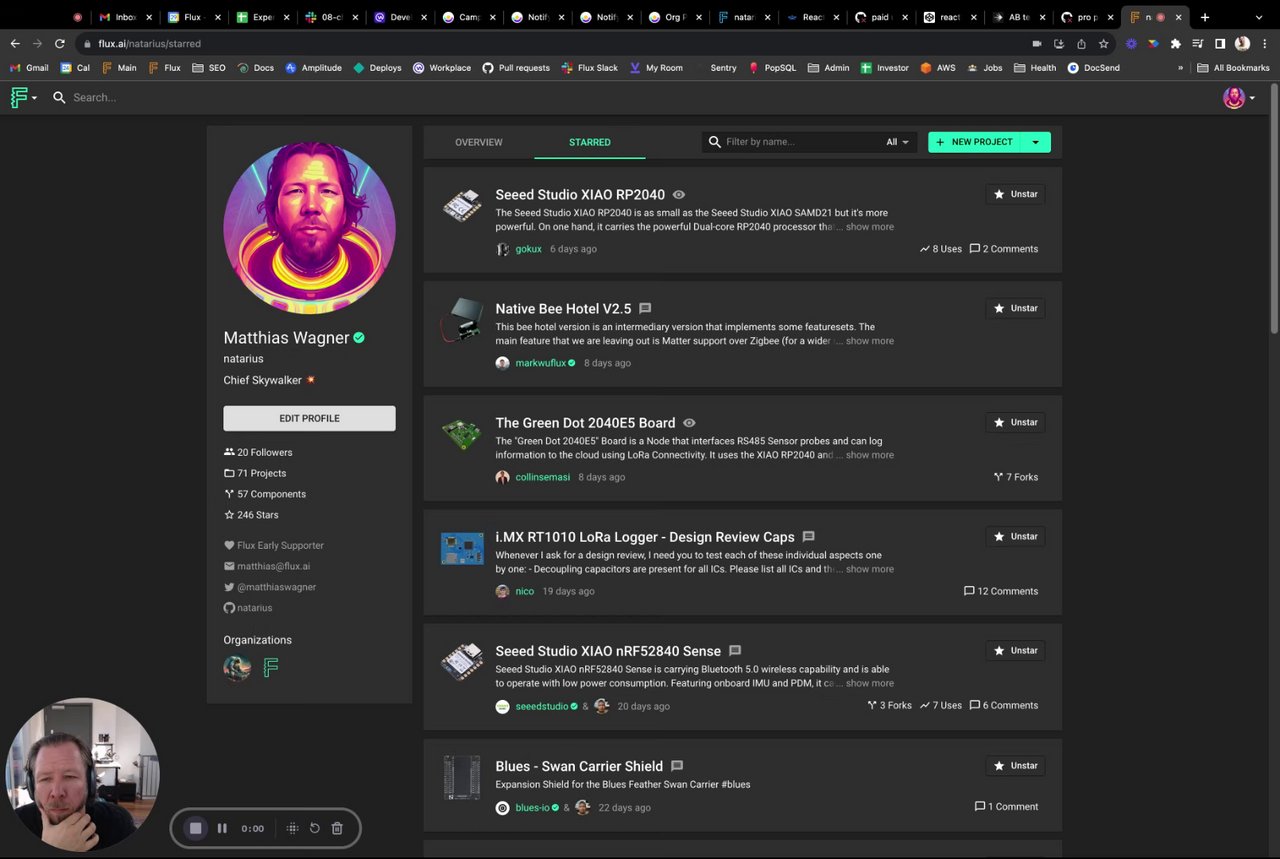Open the first organization avatar under Organizations
This screenshot has height=859, width=1280.
[237, 668]
